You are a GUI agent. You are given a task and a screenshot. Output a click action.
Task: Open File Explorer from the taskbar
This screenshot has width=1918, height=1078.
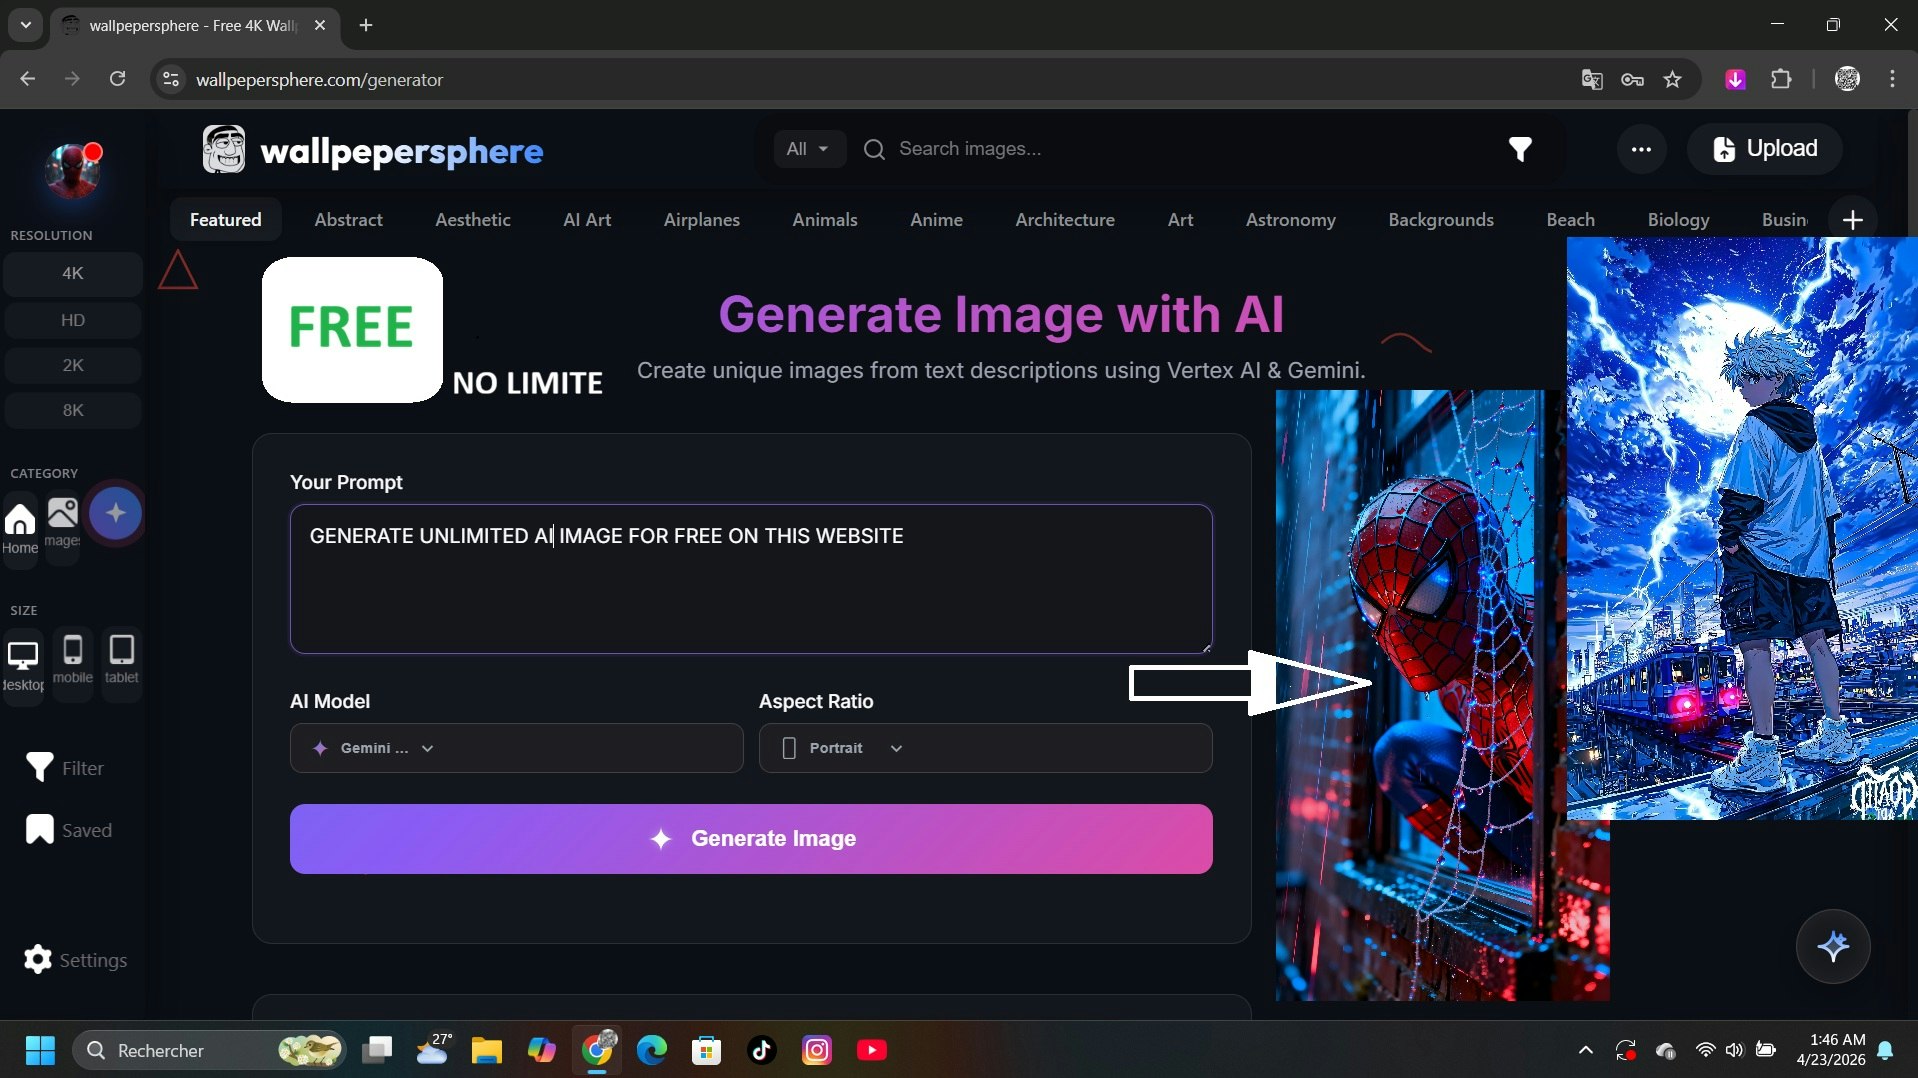[x=486, y=1050]
